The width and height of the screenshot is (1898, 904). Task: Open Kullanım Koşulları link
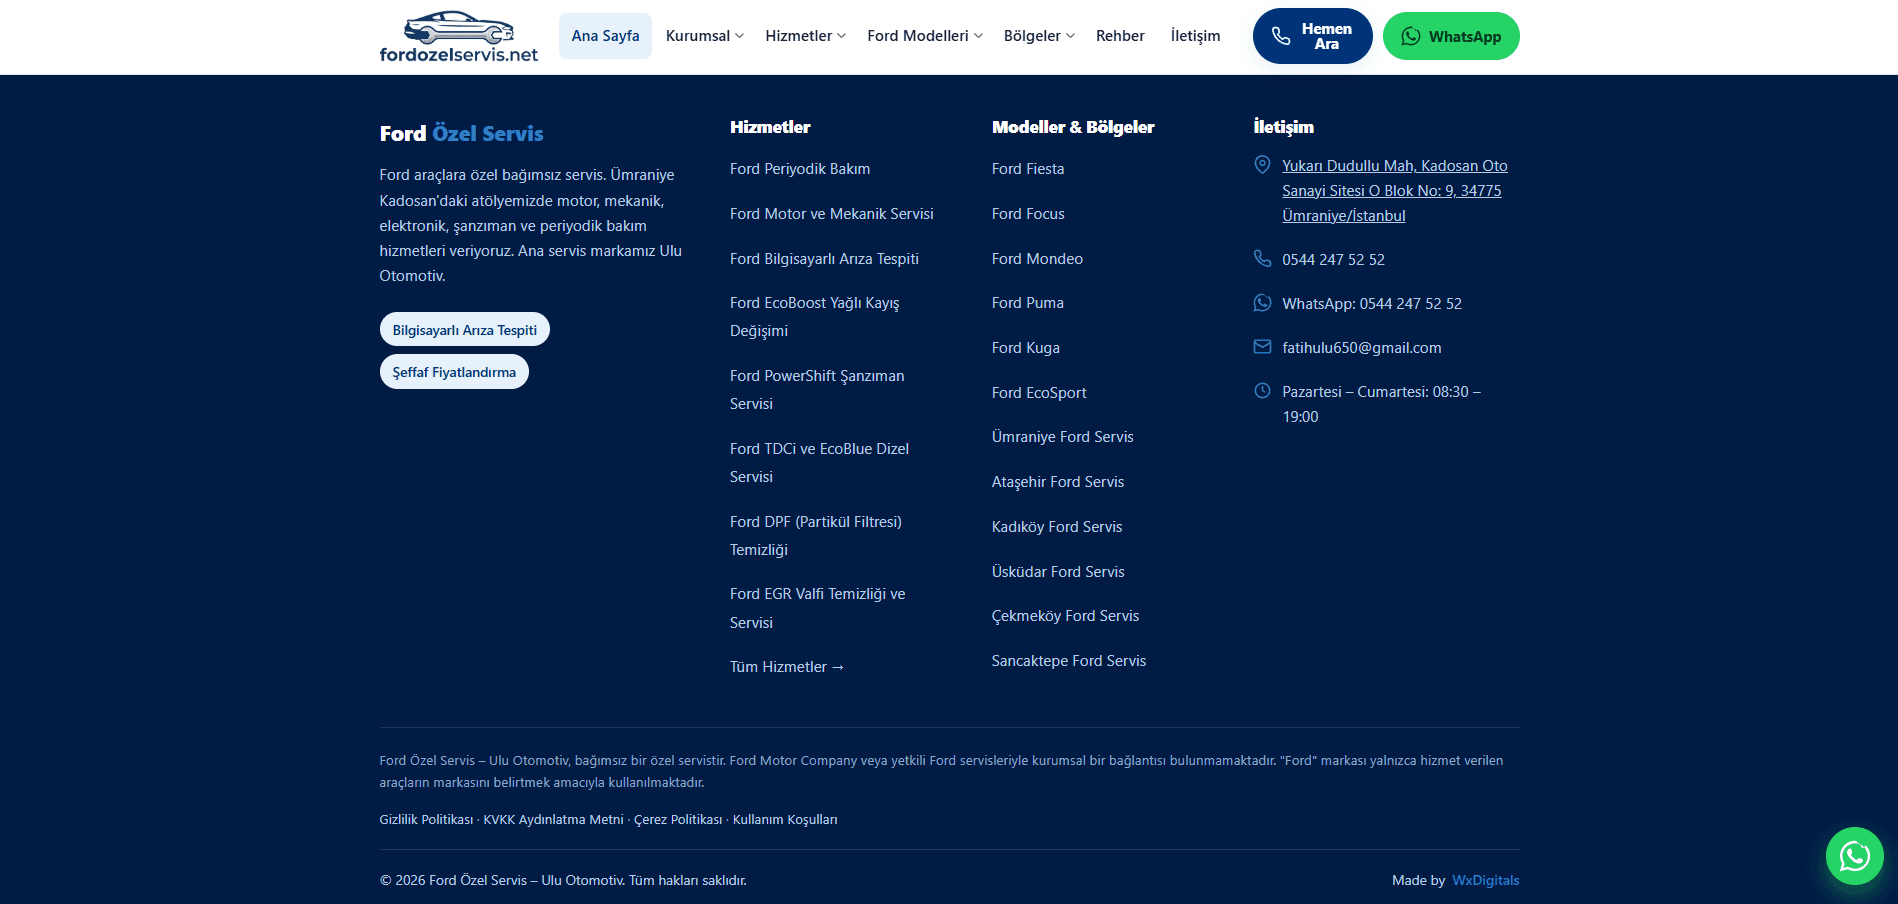[785, 820]
